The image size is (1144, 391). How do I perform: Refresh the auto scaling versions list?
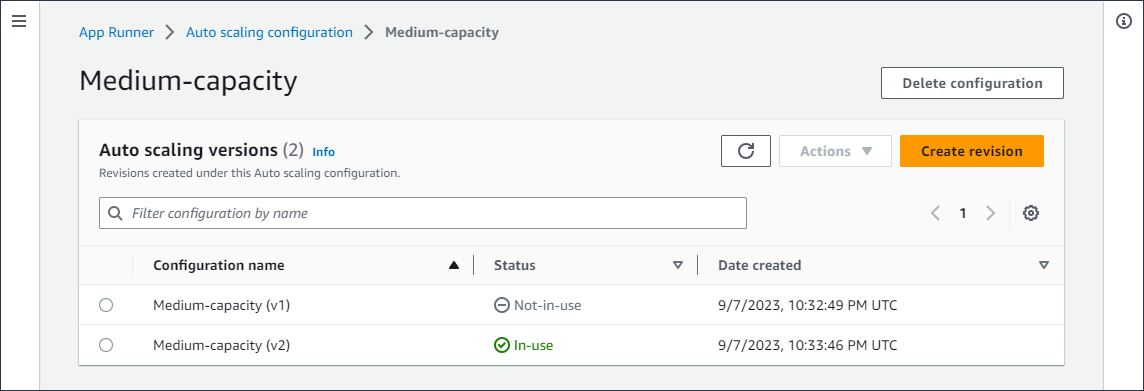point(746,151)
